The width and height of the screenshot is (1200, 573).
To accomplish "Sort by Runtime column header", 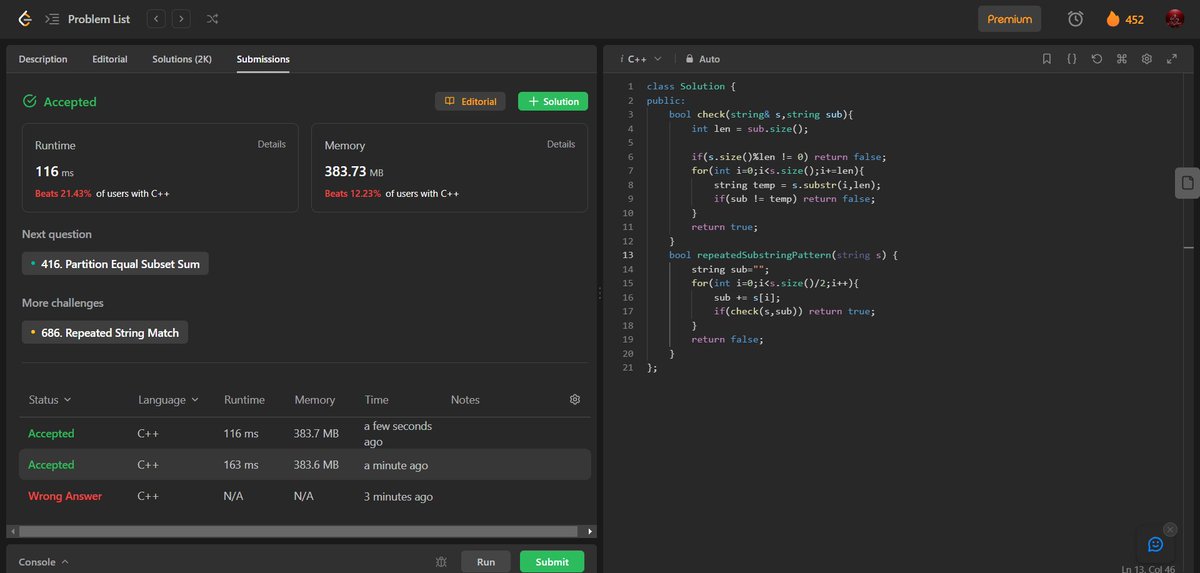I will coord(244,400).
